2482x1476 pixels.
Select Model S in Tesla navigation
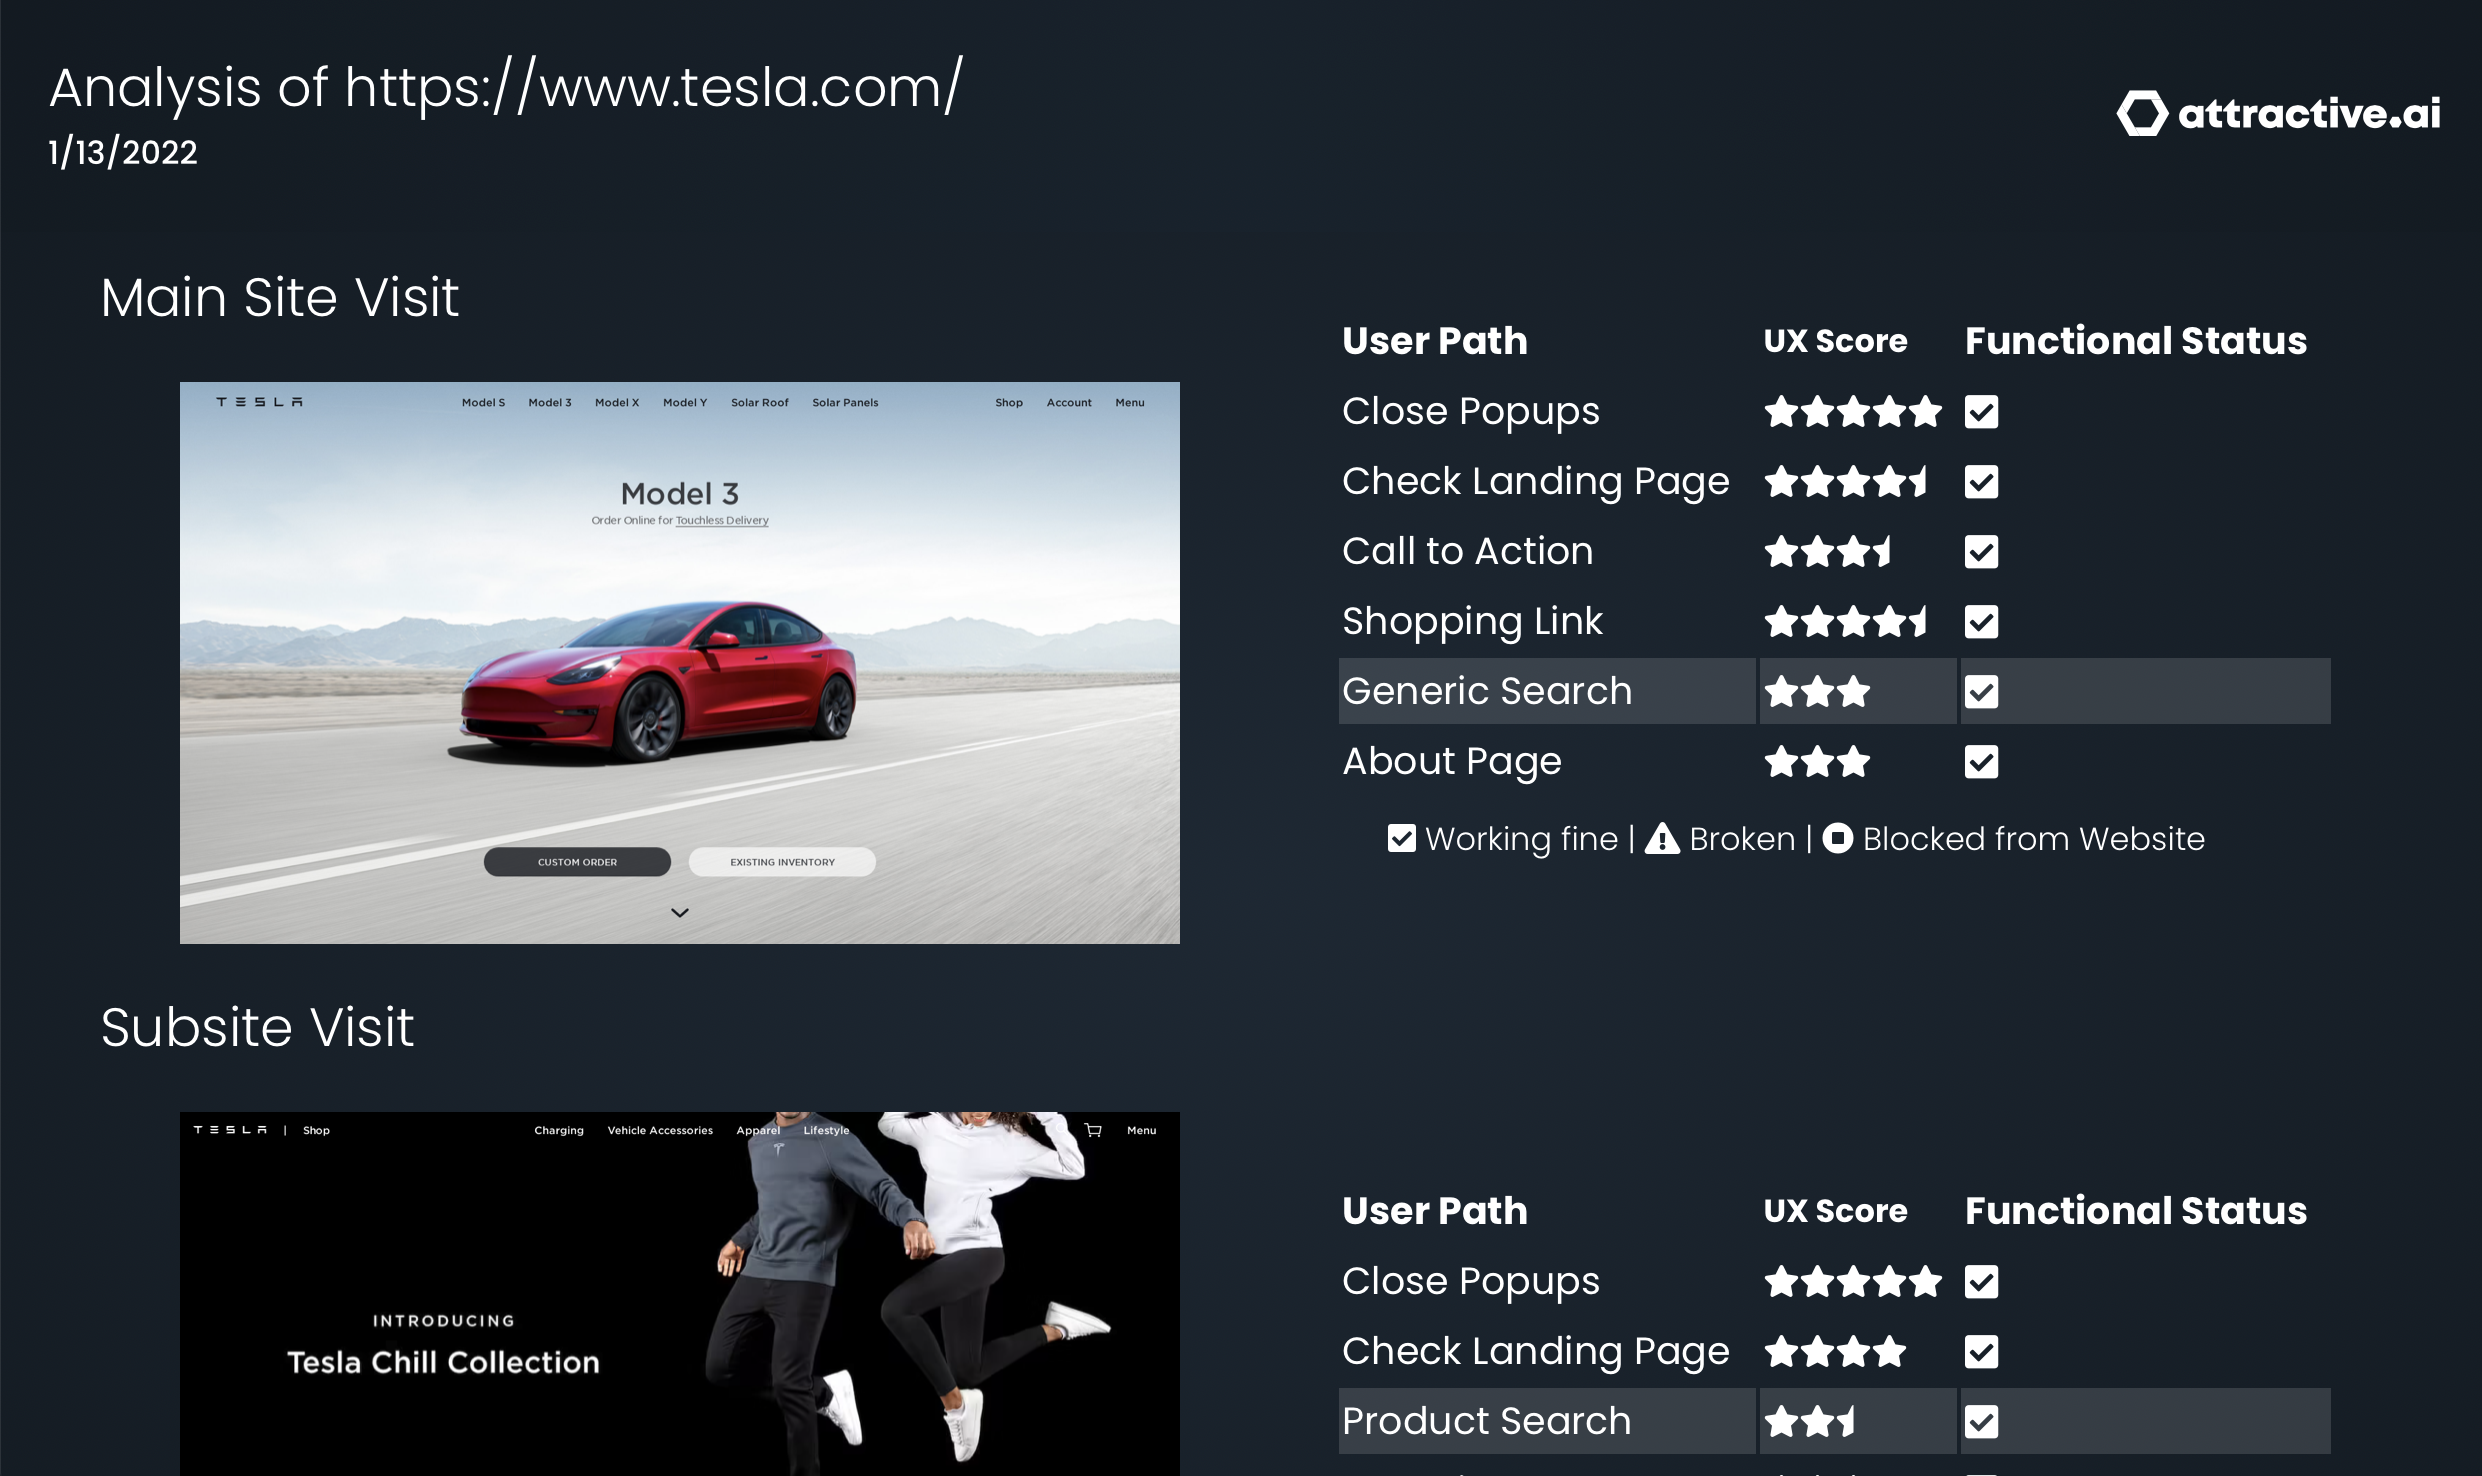[483, 403]
